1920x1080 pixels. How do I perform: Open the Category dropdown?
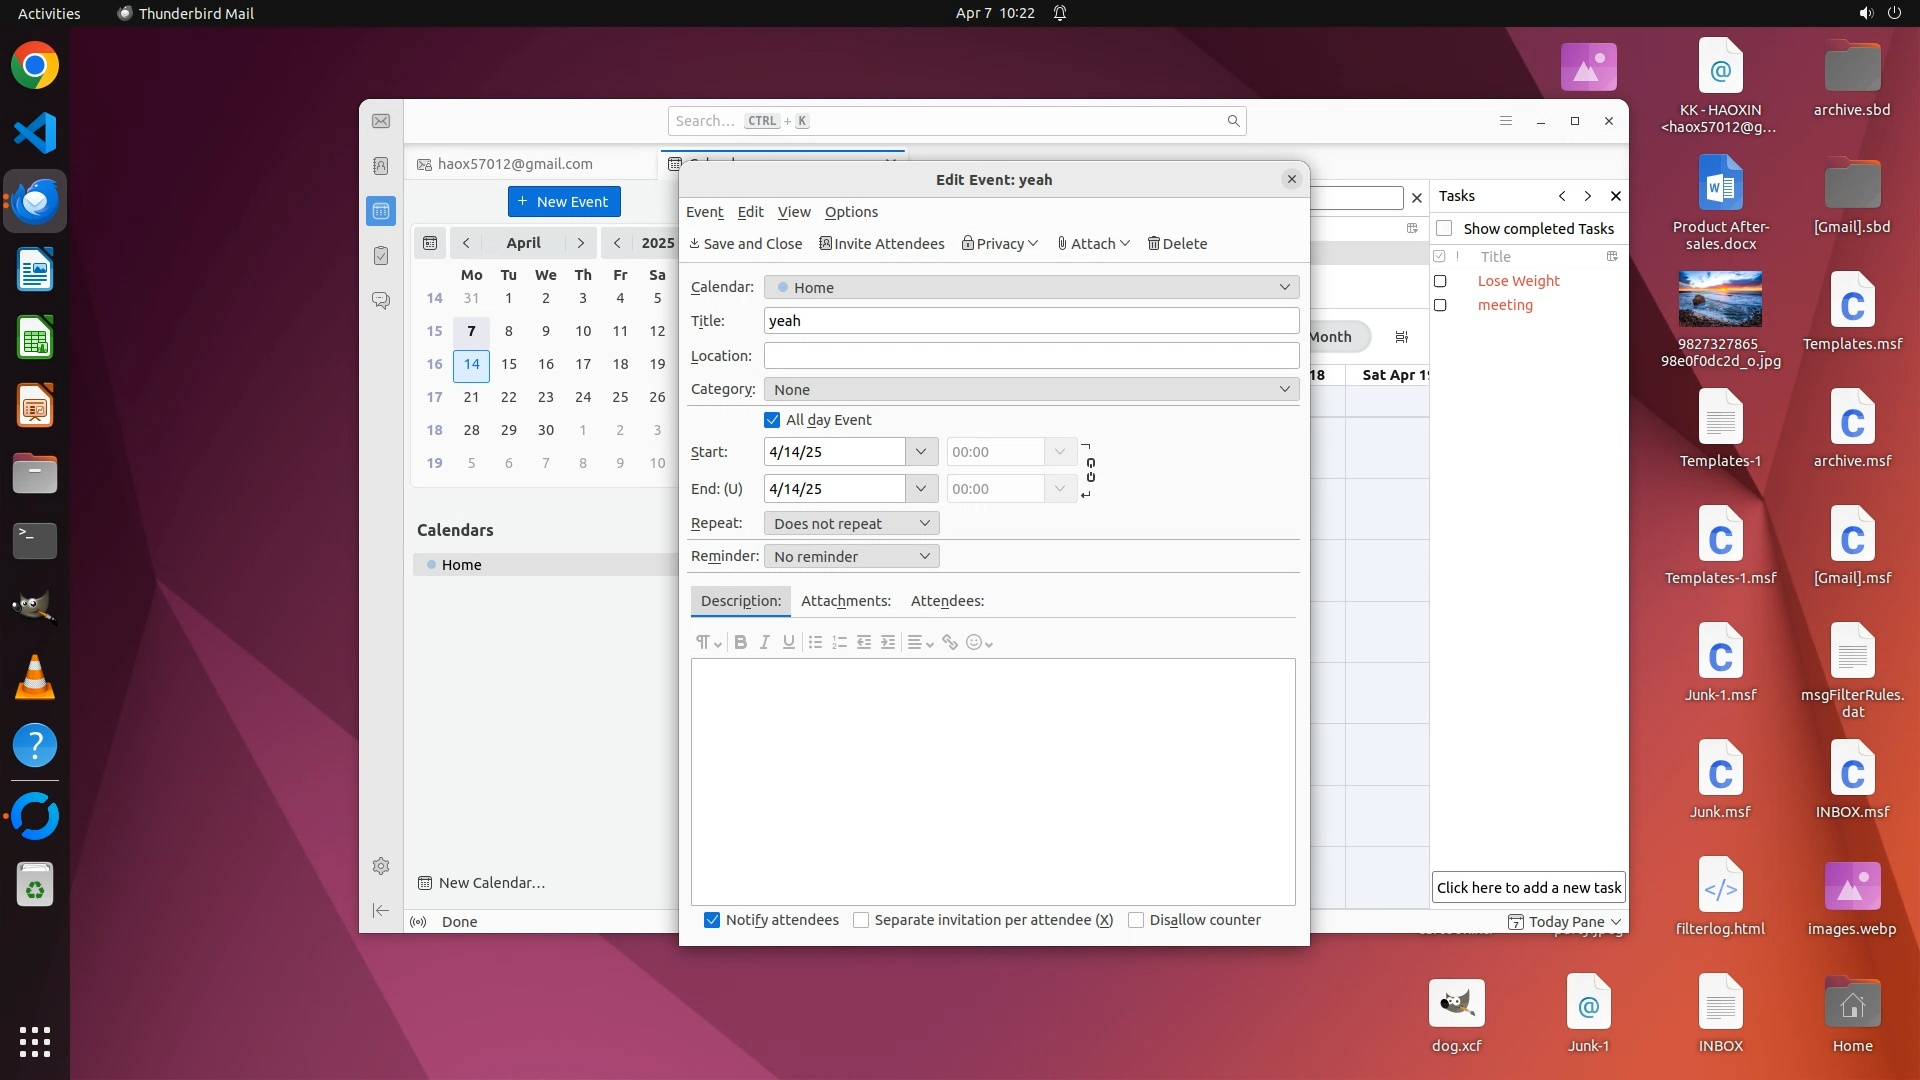click(1030, 389)
